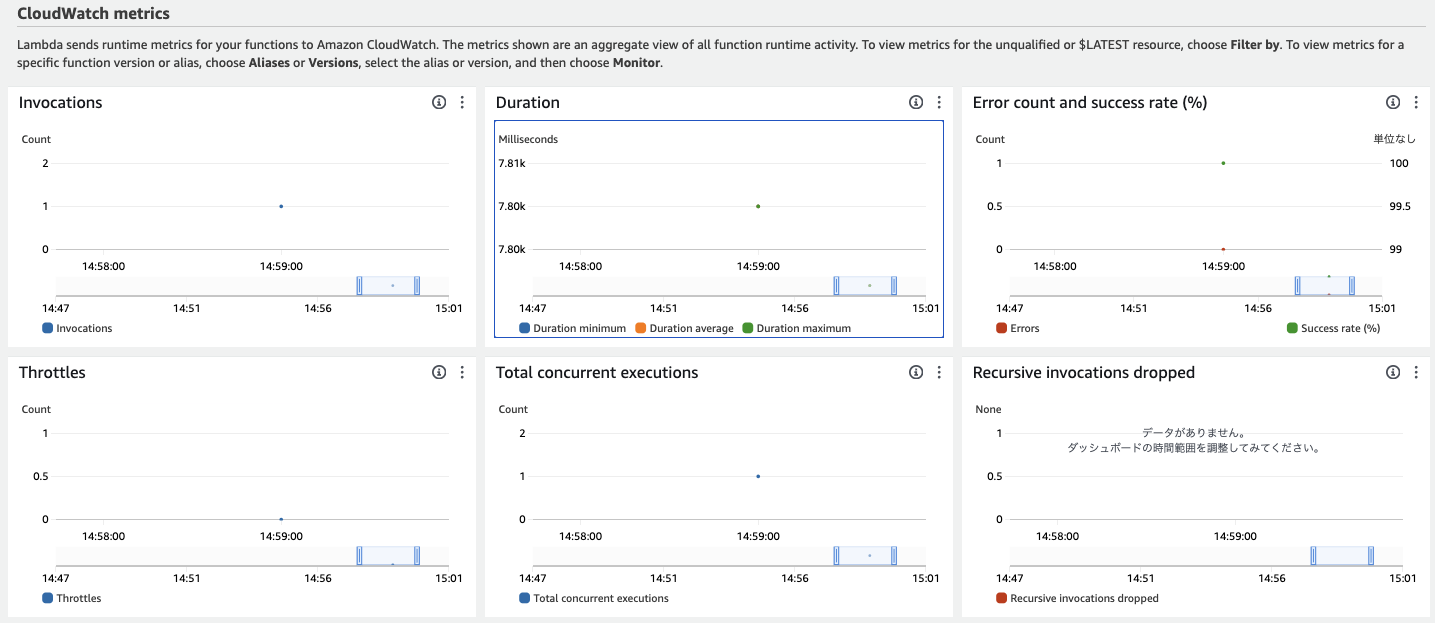
Task: Click the Duration minimum legend marker
Action: click(524, 327)
